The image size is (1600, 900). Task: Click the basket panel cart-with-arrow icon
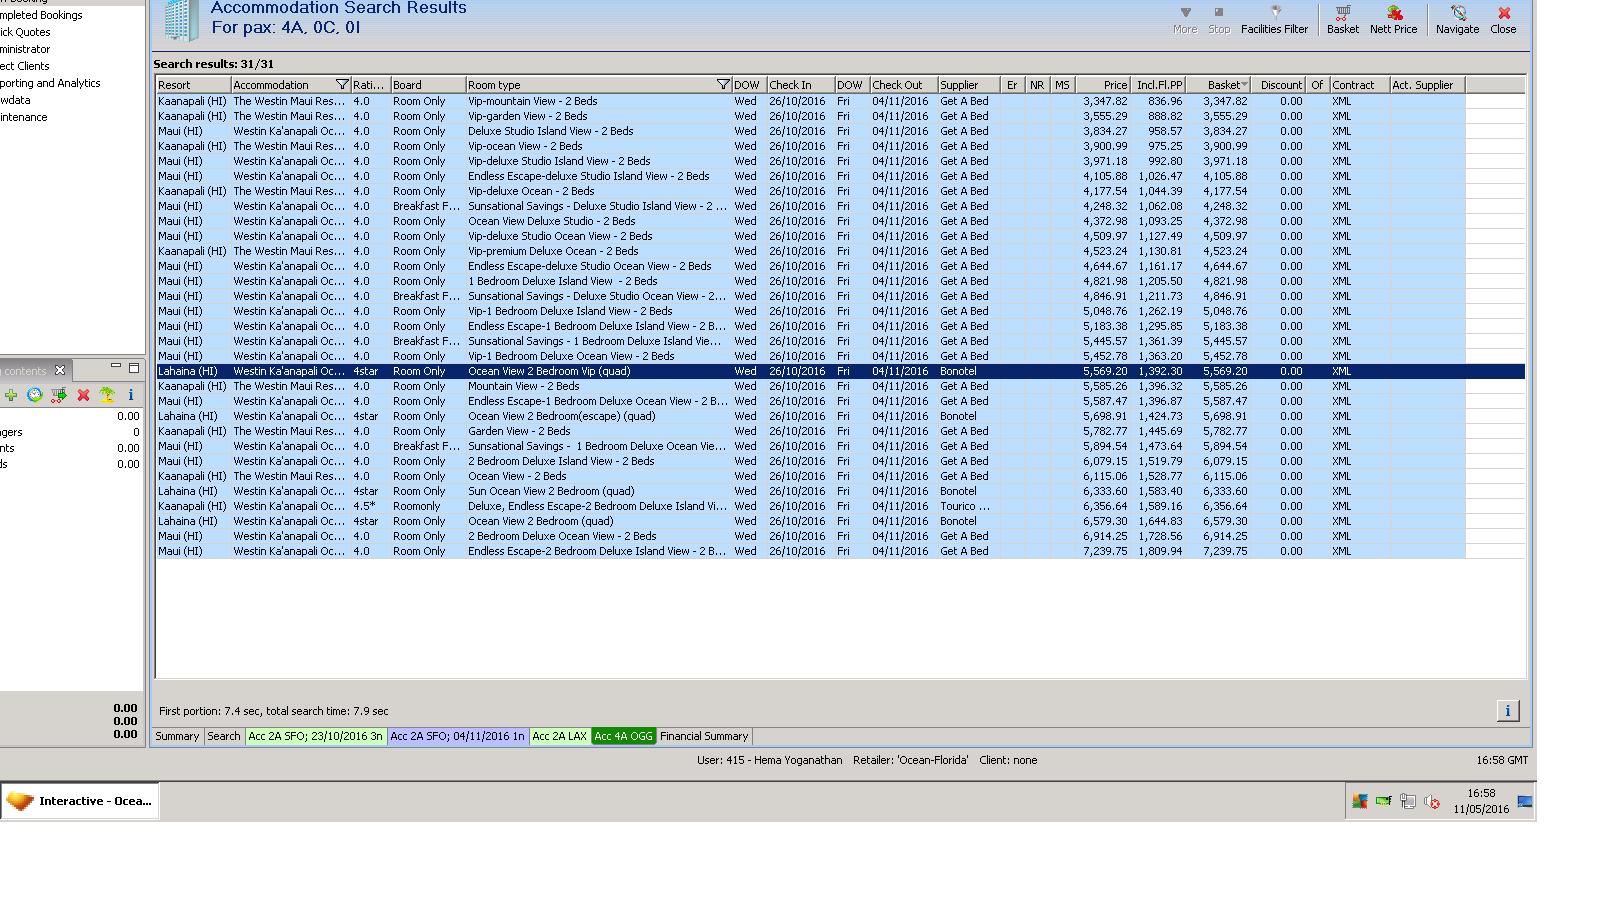click(x=59, y=395)
